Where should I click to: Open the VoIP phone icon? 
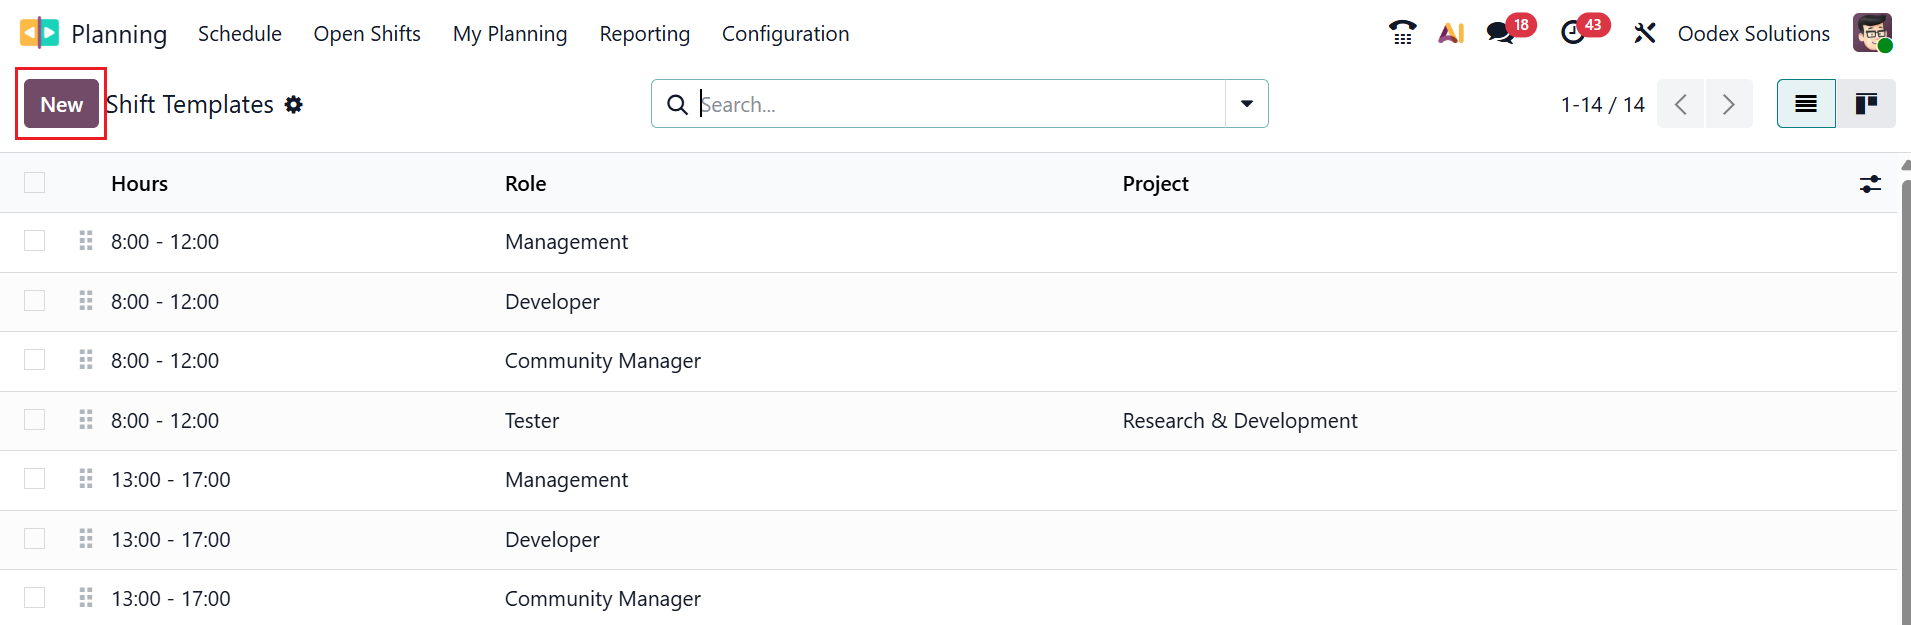coord(1402,33)
